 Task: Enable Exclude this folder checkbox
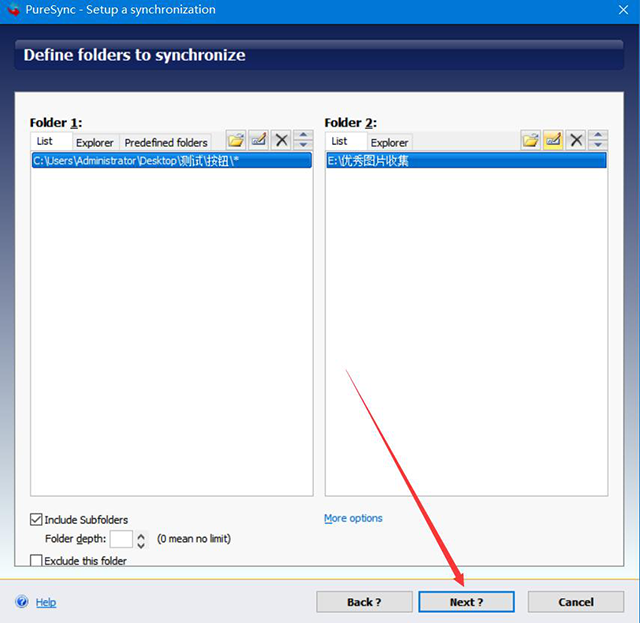click(x=36, y=560)
